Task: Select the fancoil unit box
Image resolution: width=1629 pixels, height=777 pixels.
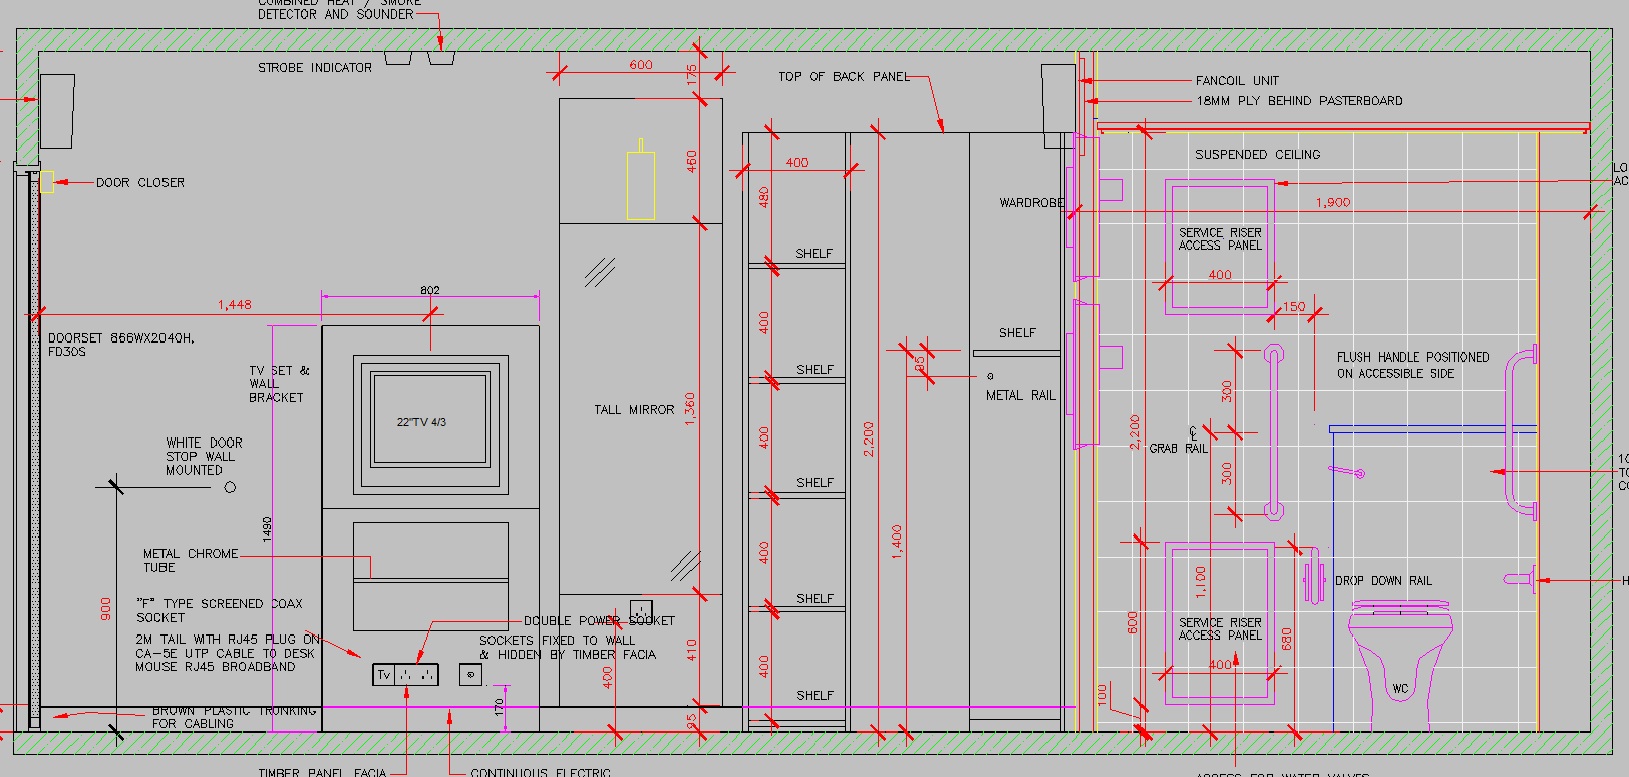Action: click(x=1058, y=107)
